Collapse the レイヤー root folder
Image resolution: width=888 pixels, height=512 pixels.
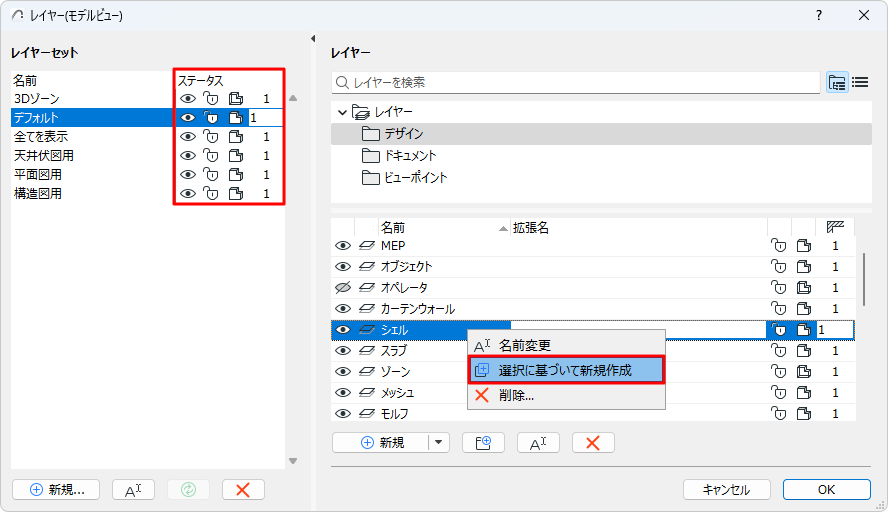click(x=342, y=112)
